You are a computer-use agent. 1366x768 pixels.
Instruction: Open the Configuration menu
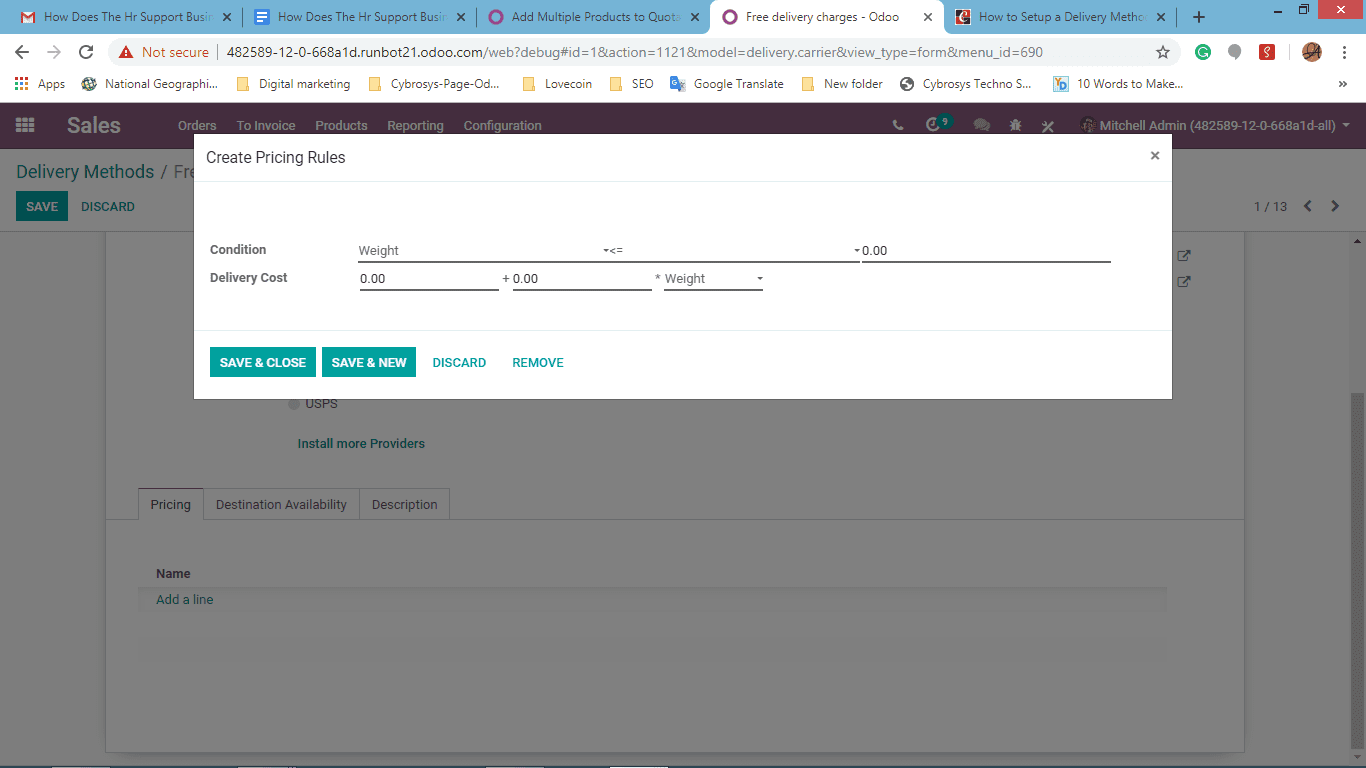503,125
